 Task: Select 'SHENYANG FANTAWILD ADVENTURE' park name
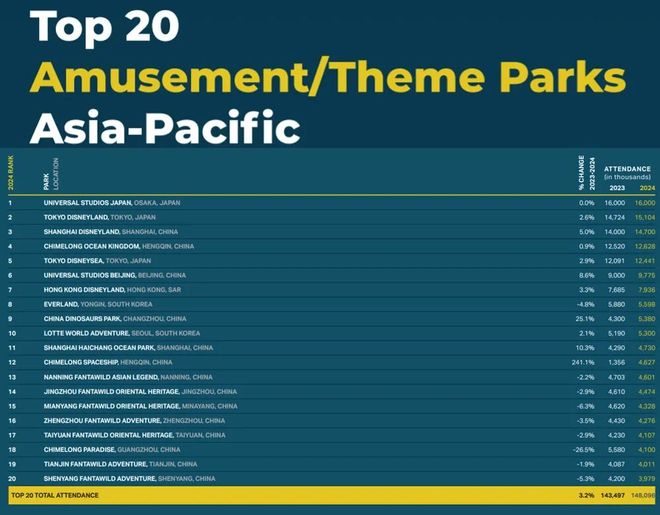click(x=100, y=479)
